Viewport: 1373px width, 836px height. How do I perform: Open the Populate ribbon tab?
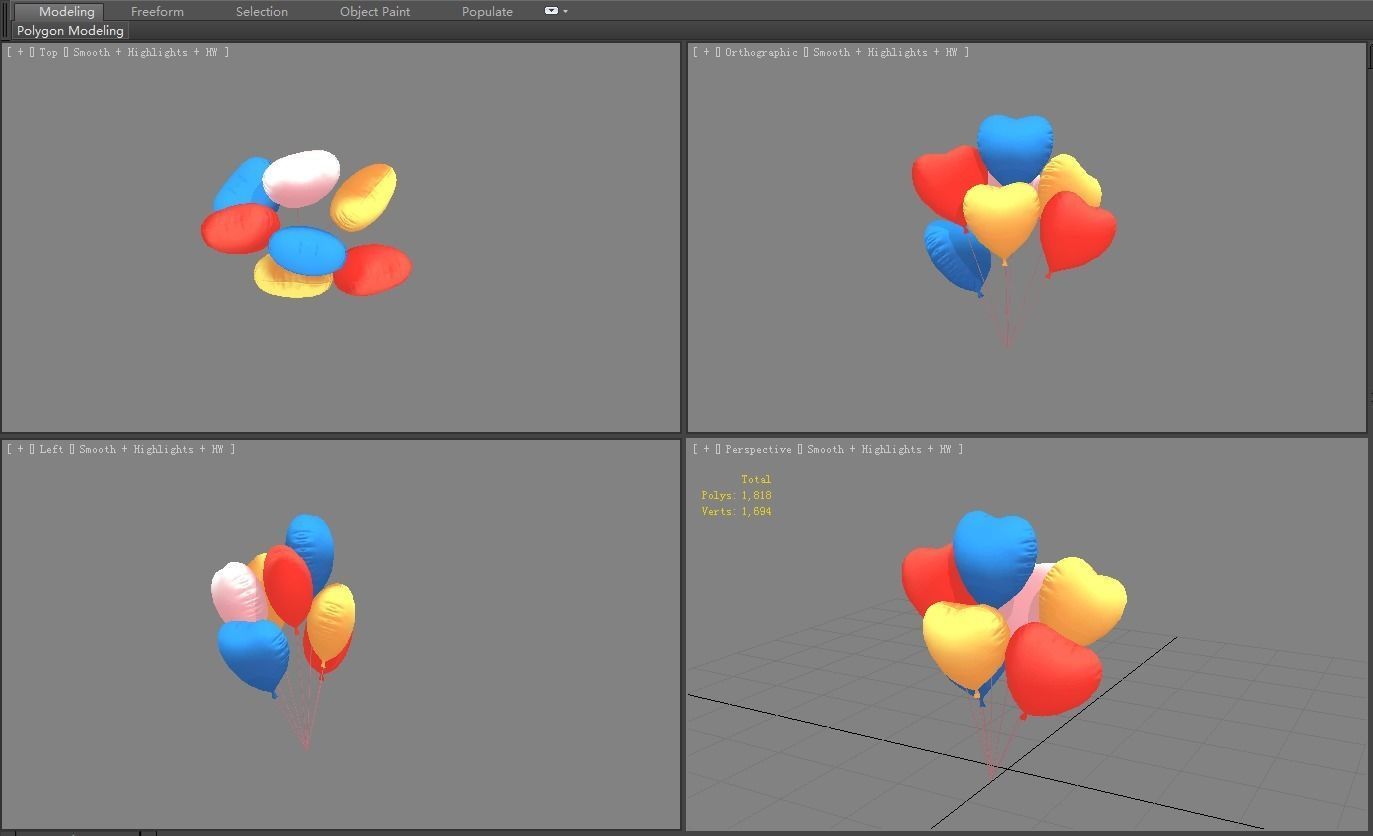(487, 11)
